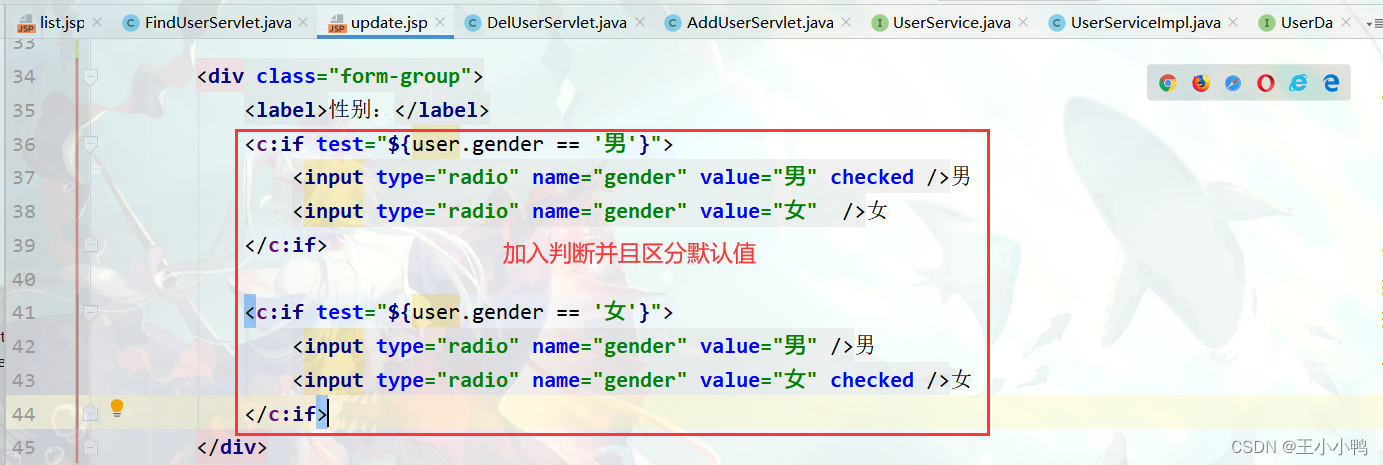Screen dimensions: 1383x465
Task: Click 'checked' attribute on line 37
Action: click(x=872, y=177)
